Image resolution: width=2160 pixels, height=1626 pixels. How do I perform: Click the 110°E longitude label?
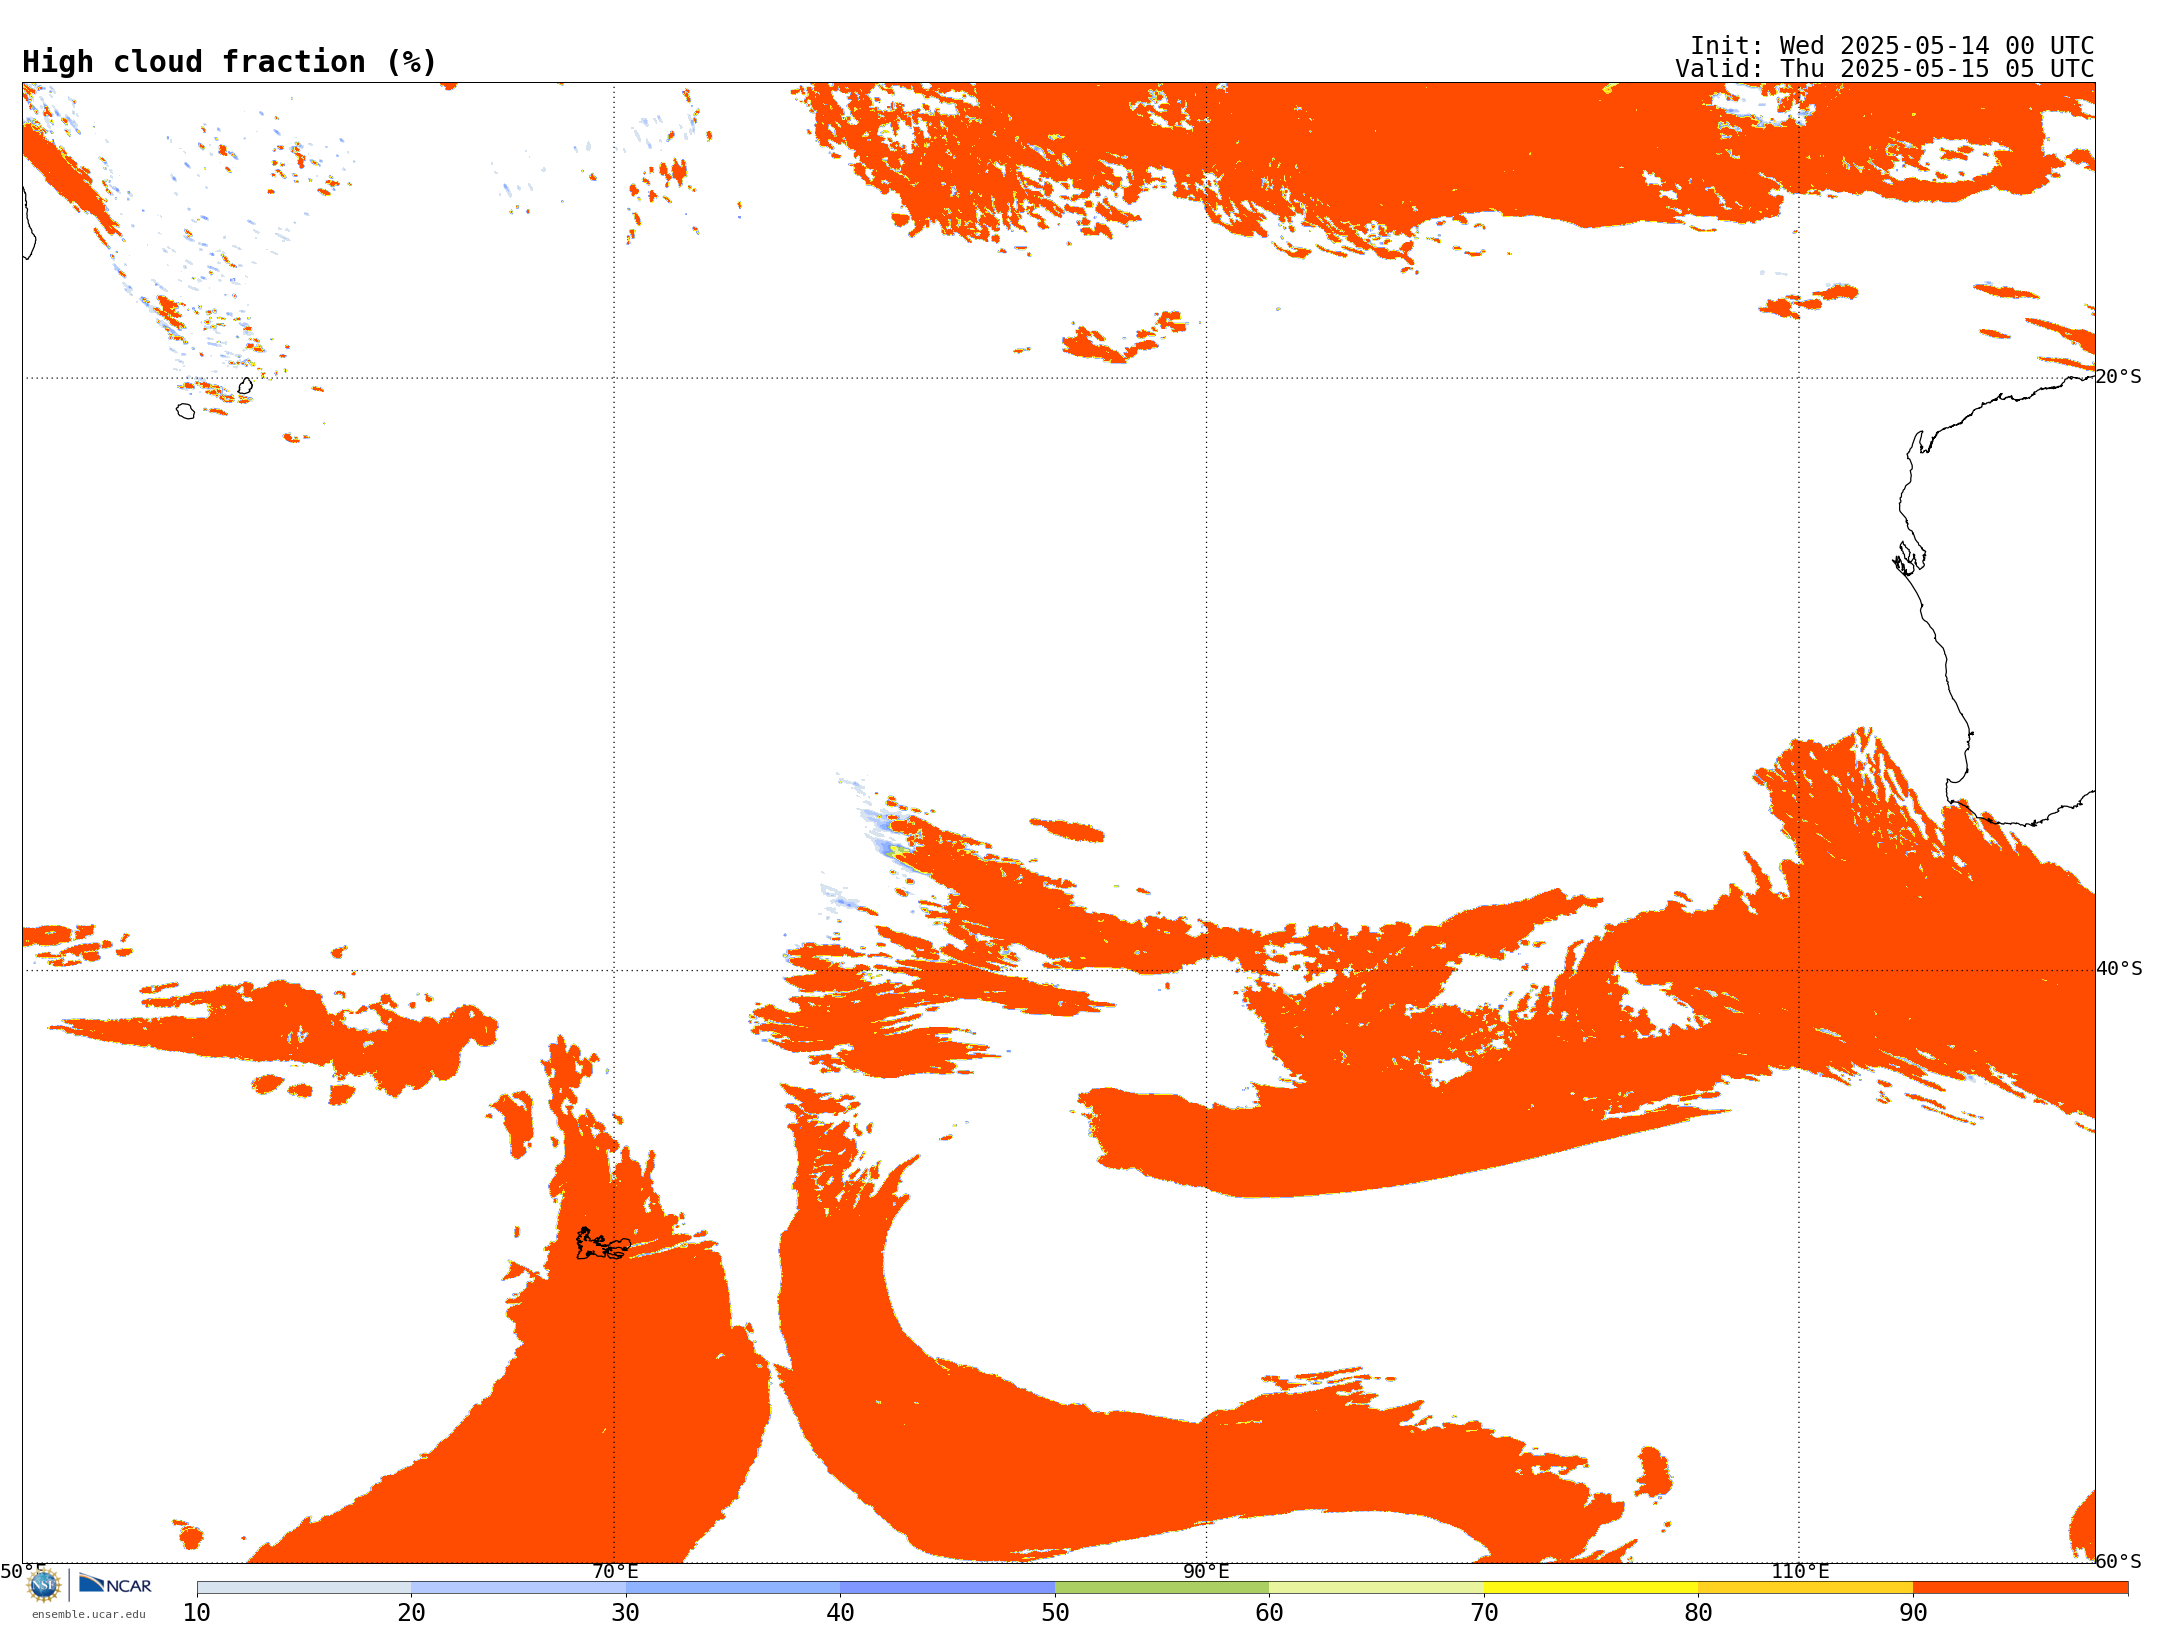click(x=1800, y=1572)
